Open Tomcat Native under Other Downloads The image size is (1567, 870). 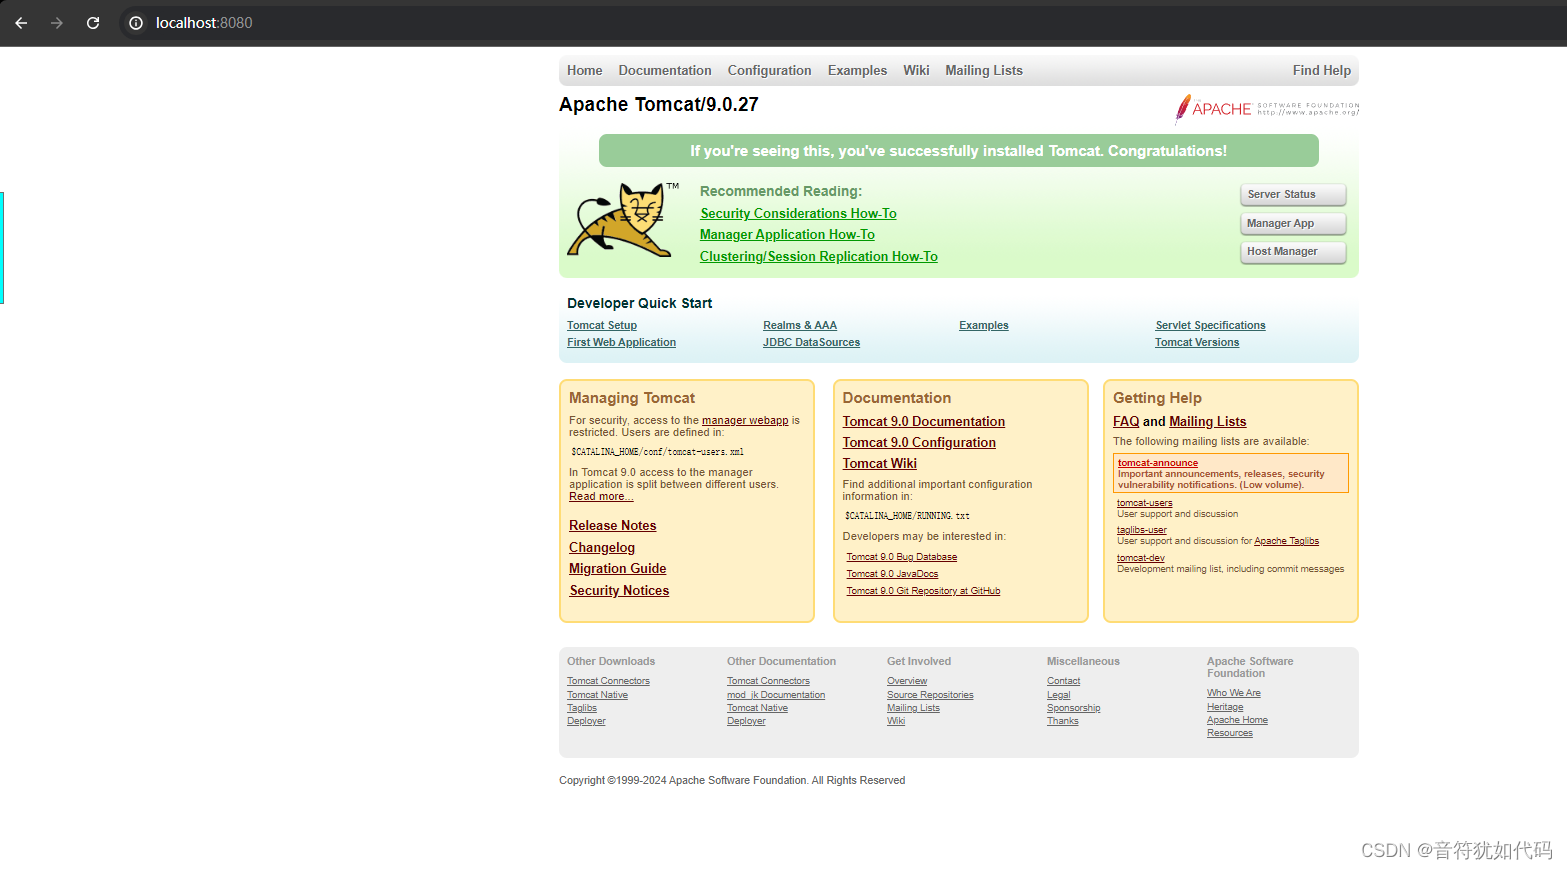[x=597, y=695]
